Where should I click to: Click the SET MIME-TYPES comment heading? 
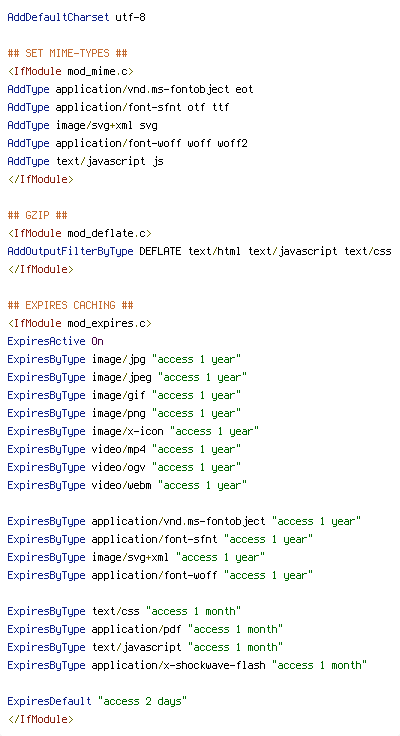tap(68, 53)
